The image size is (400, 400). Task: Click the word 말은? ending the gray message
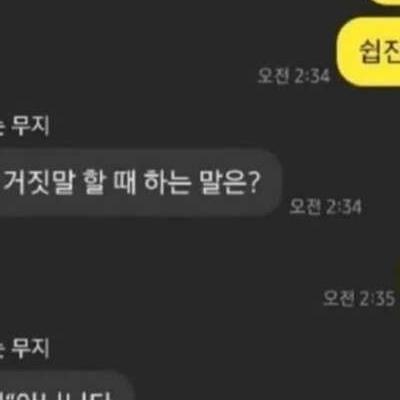(x=229, y=183)
